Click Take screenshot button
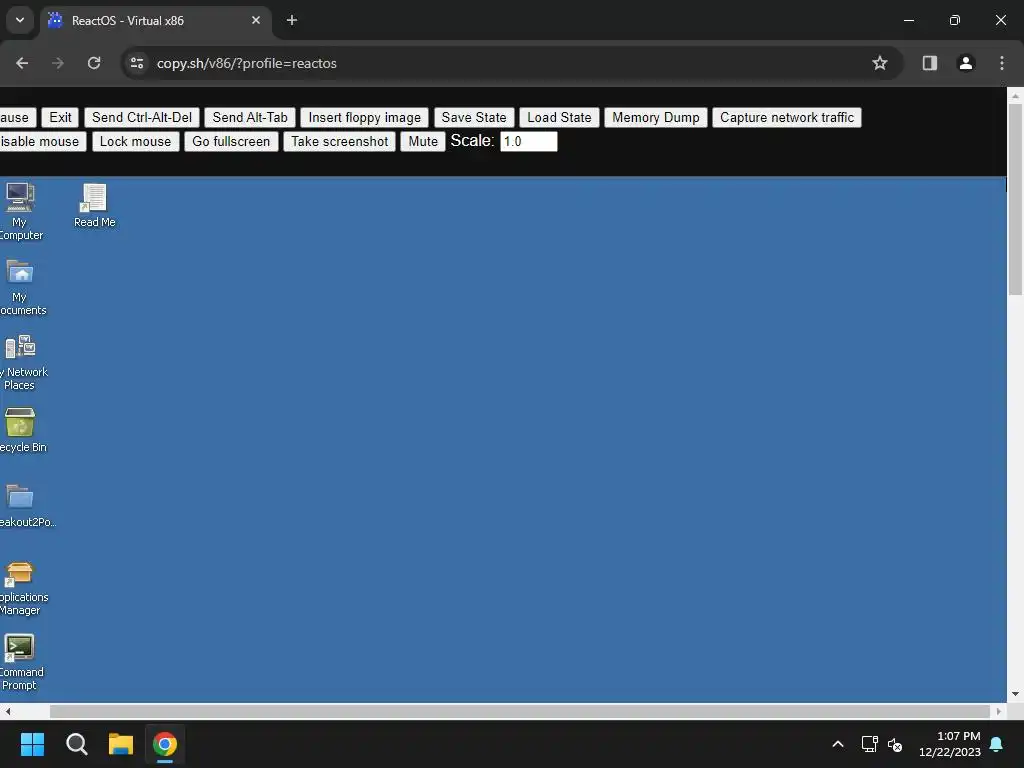1024x768 pixels. tap(340, 142)
